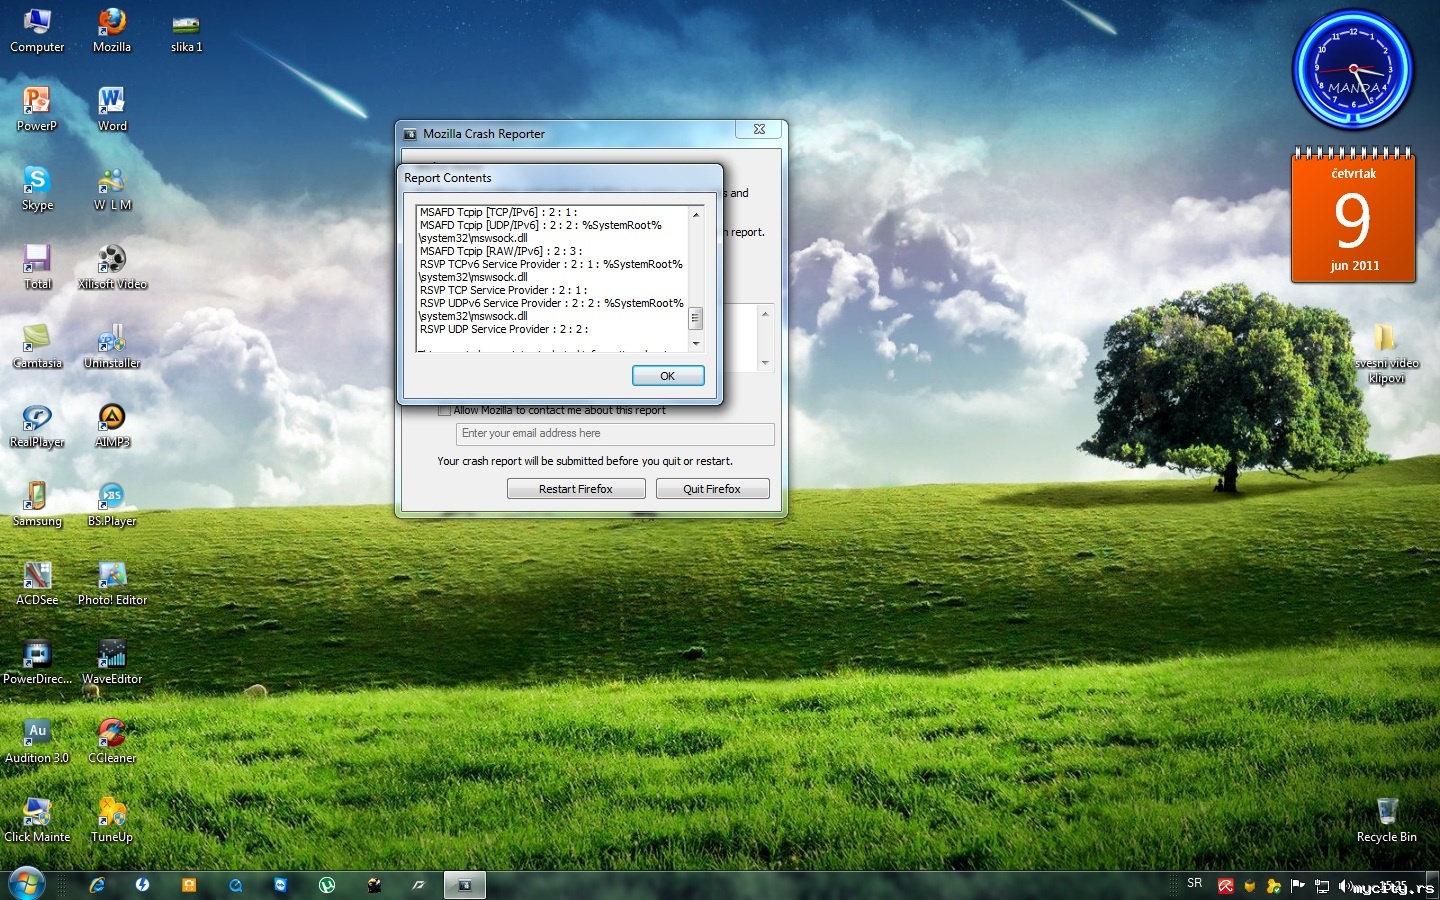Click OK in the Report Contents dialog
This screenshot has height=900, width=1440.
point(668,376)
